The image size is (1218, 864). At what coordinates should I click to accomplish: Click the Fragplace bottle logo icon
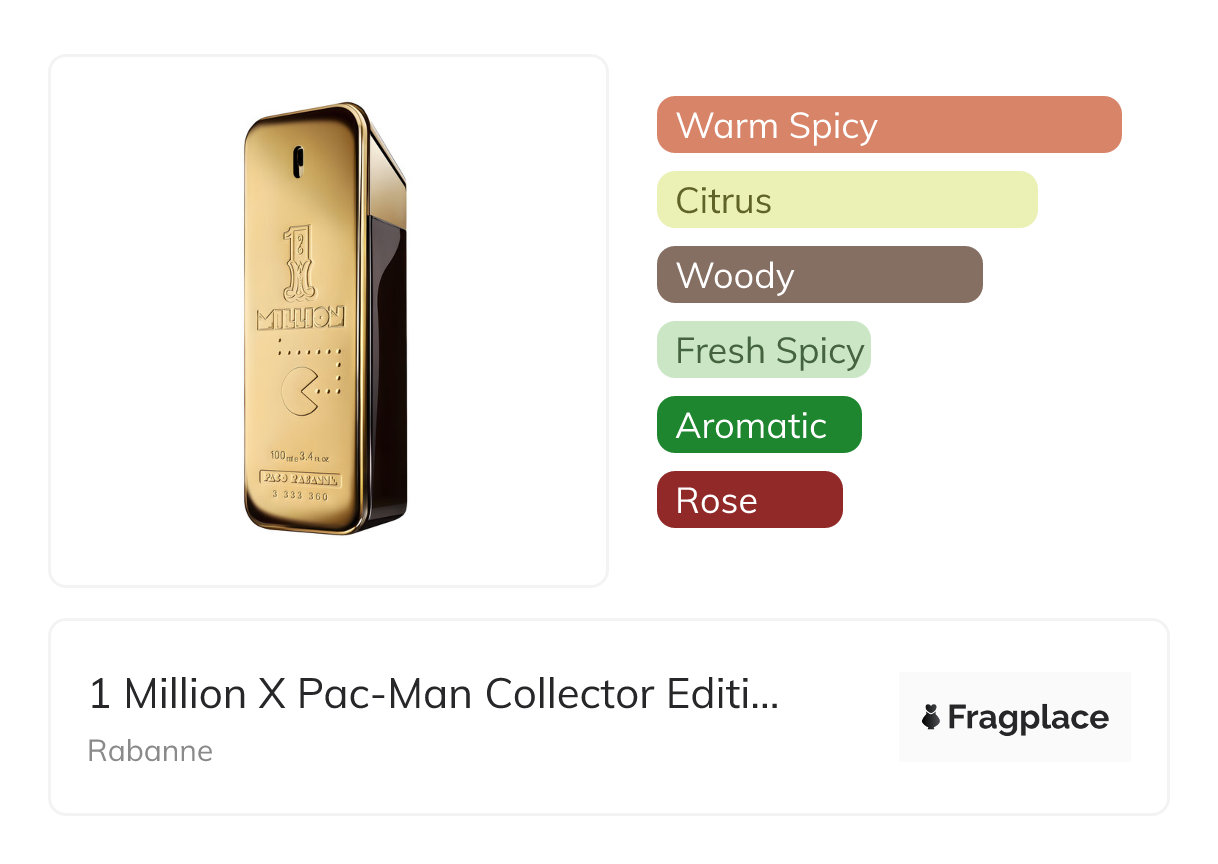click(931, 717)
